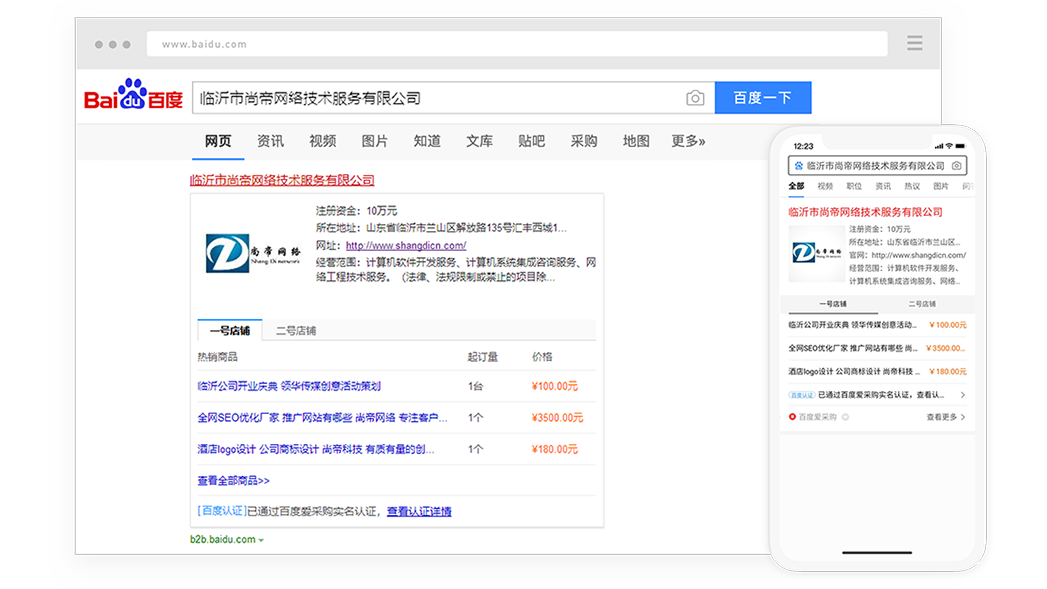Viewport: 1047px width, 589px height.
Task: Tap the 图片 tab on phone
Action: 941,186
